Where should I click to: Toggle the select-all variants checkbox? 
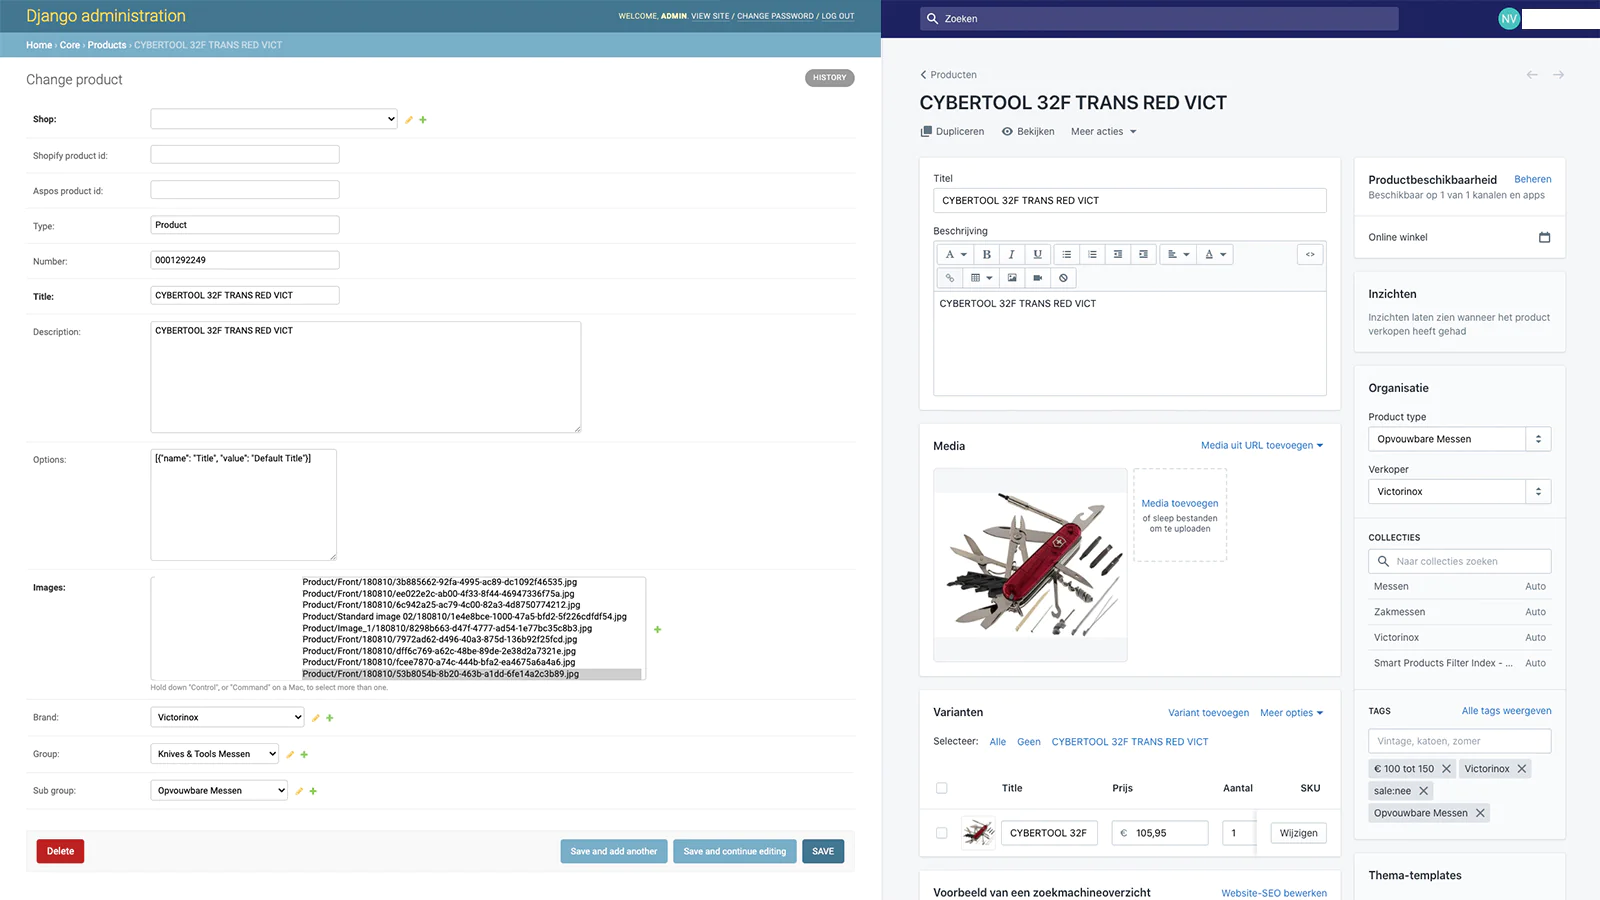(941, 788)
